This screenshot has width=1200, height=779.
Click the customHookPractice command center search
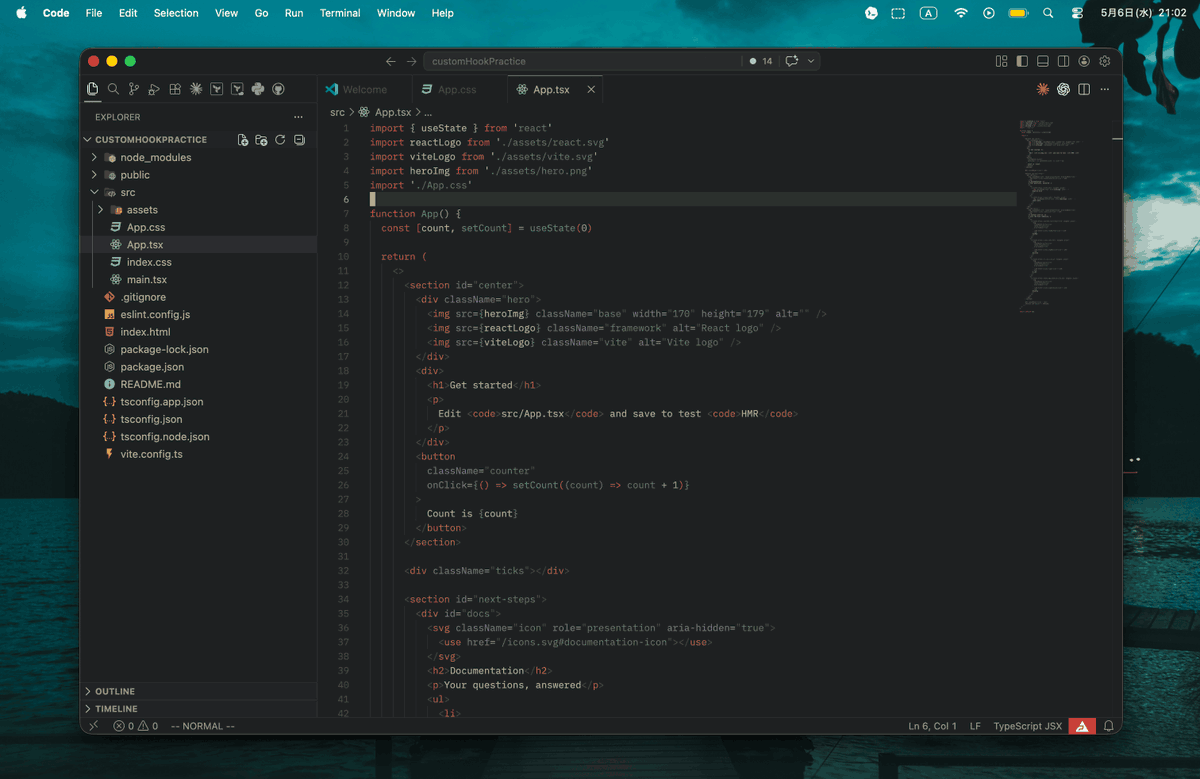585,61
